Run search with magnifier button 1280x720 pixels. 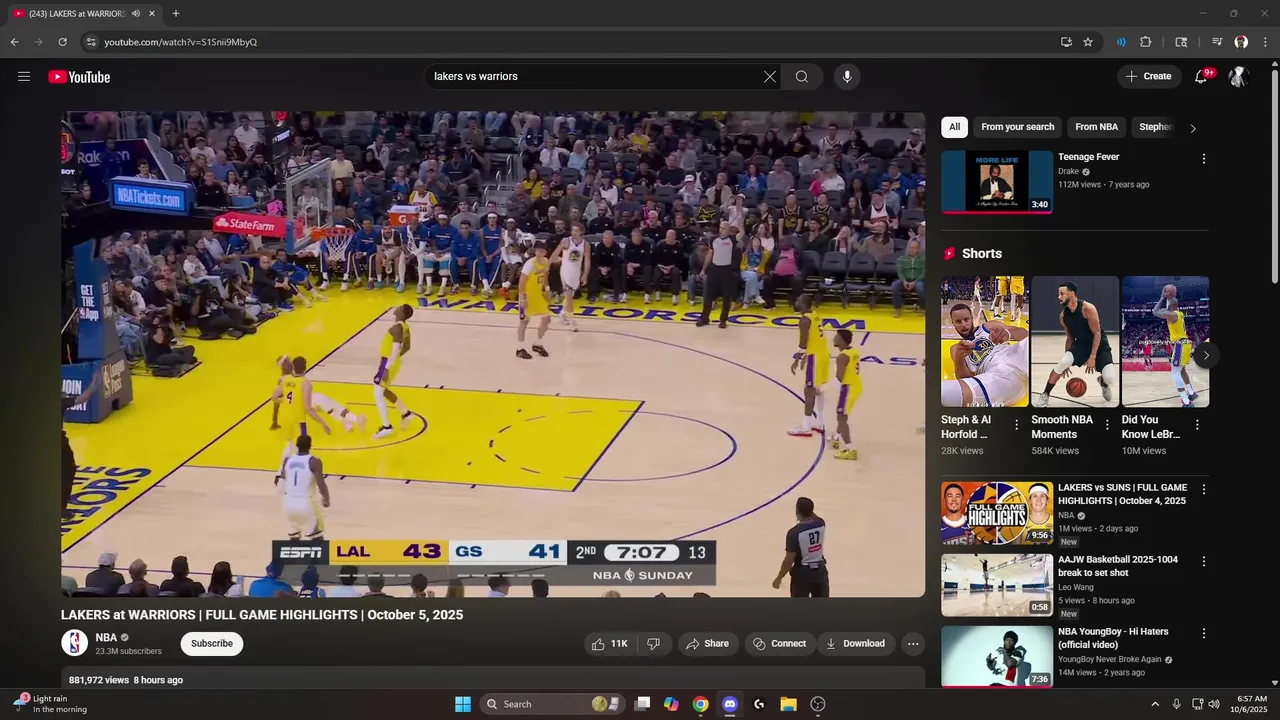click(802, 77)
